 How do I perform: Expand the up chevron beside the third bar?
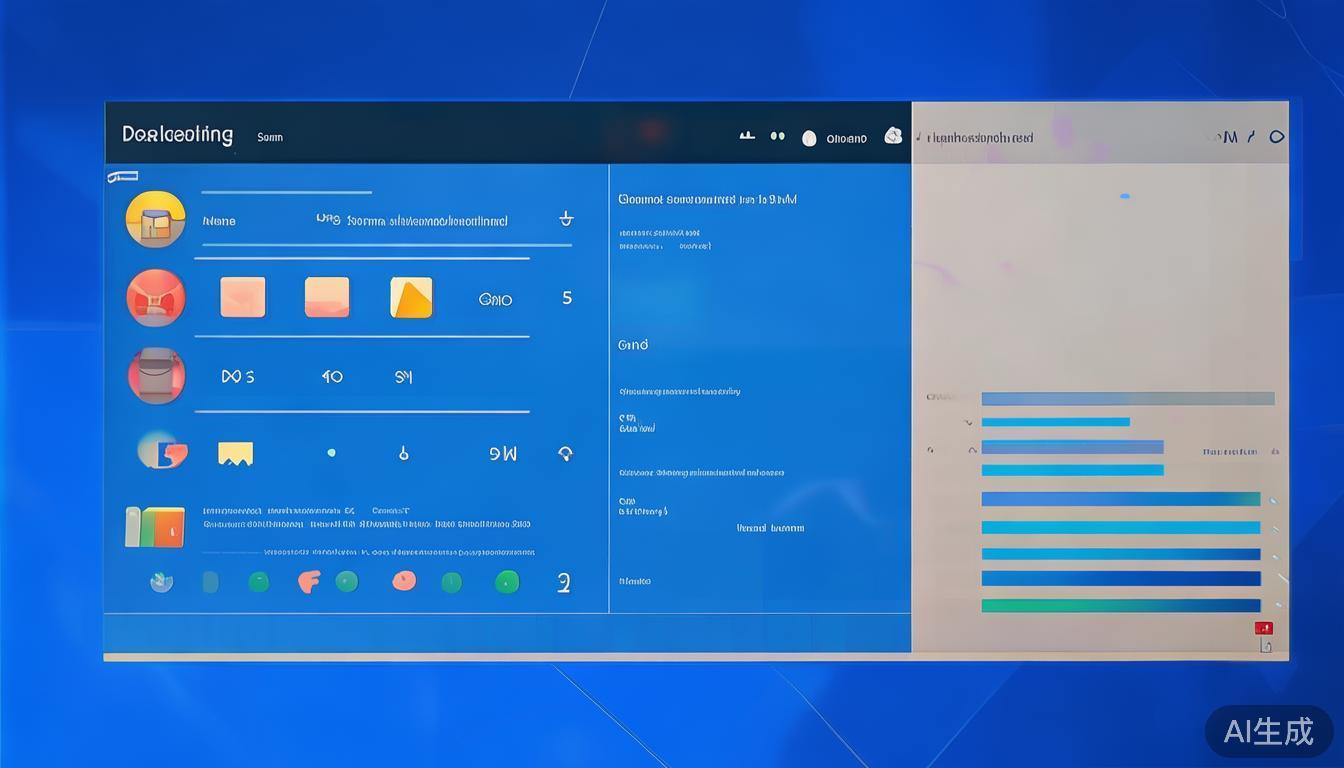pos(972,450)
